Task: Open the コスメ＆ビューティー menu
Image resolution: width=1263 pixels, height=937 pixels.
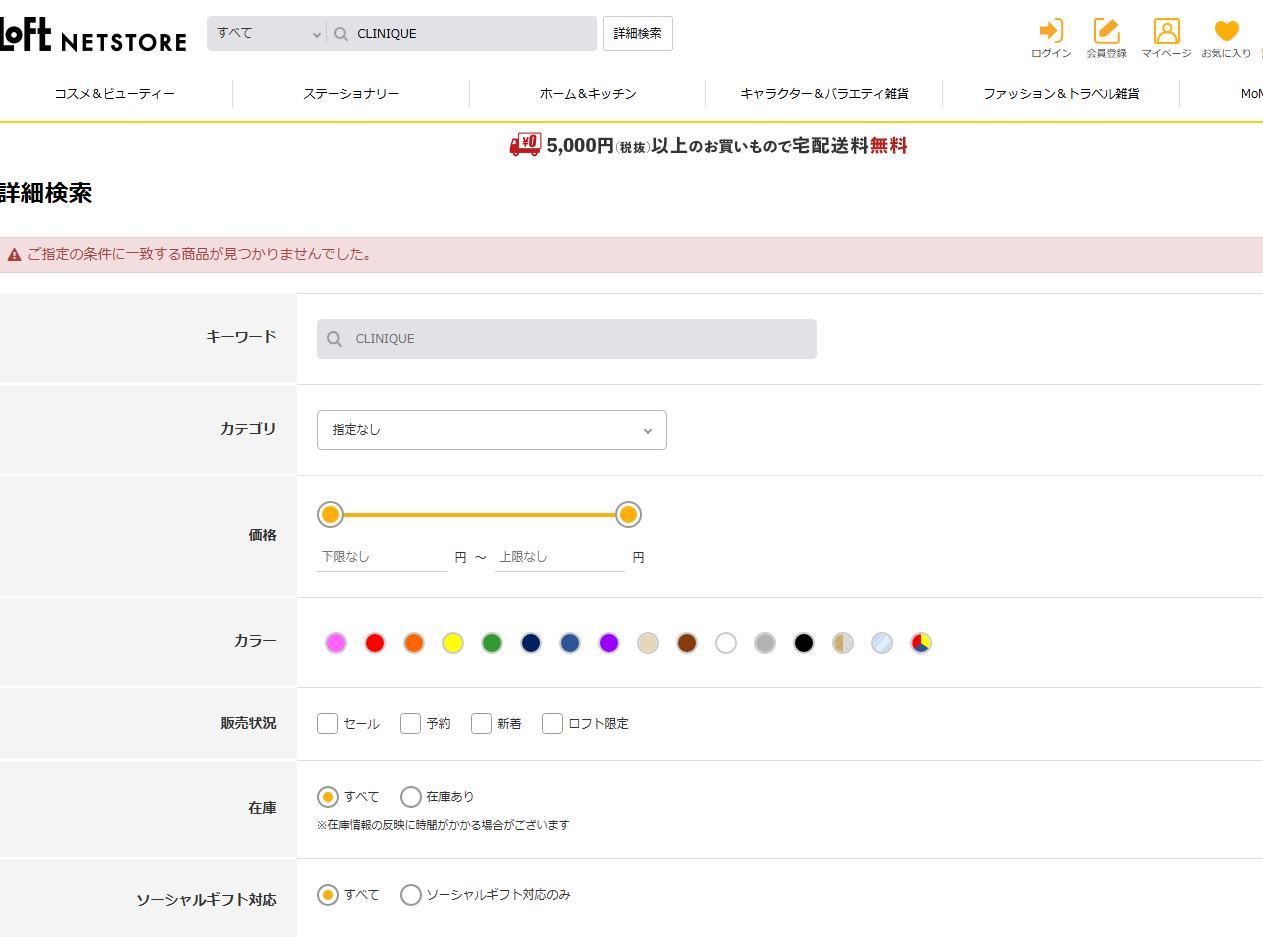Action: pyautogui.click(x=115, y=94)
